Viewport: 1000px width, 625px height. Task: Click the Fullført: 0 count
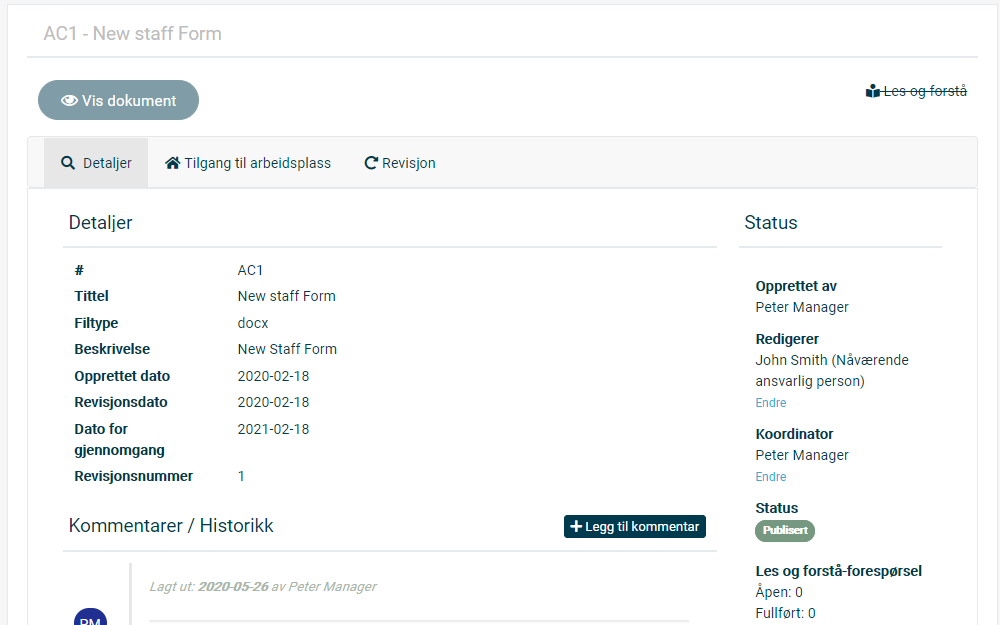(x=785, y=613)
